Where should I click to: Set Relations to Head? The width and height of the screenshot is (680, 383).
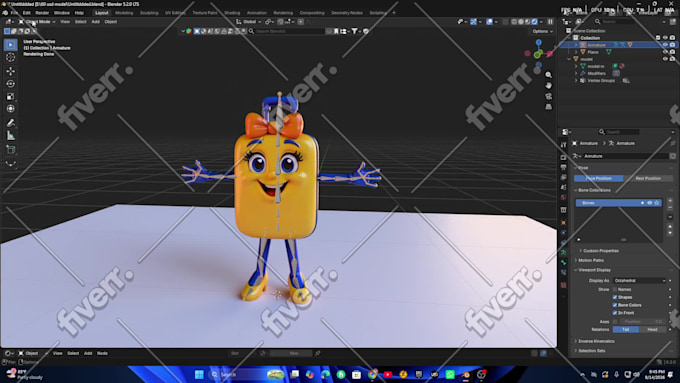652,330
